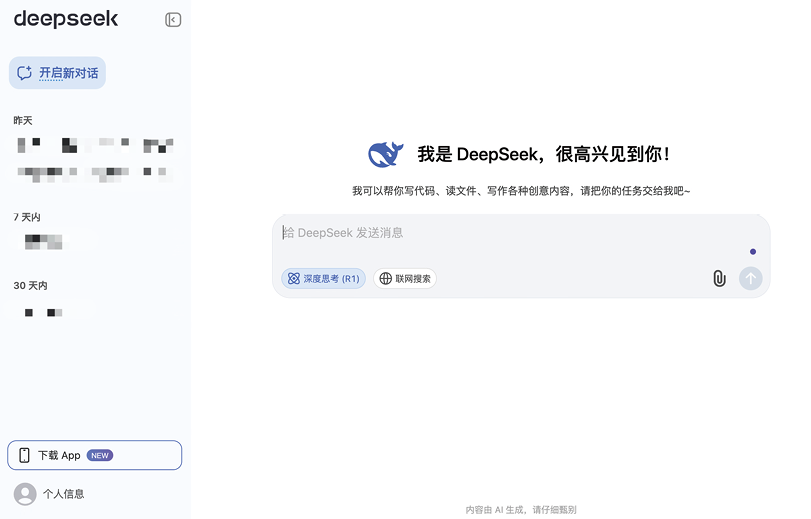Open the first blurred conversation under 昨天
The height and width of the screenshot is (519, 811).
coord(95,145)
